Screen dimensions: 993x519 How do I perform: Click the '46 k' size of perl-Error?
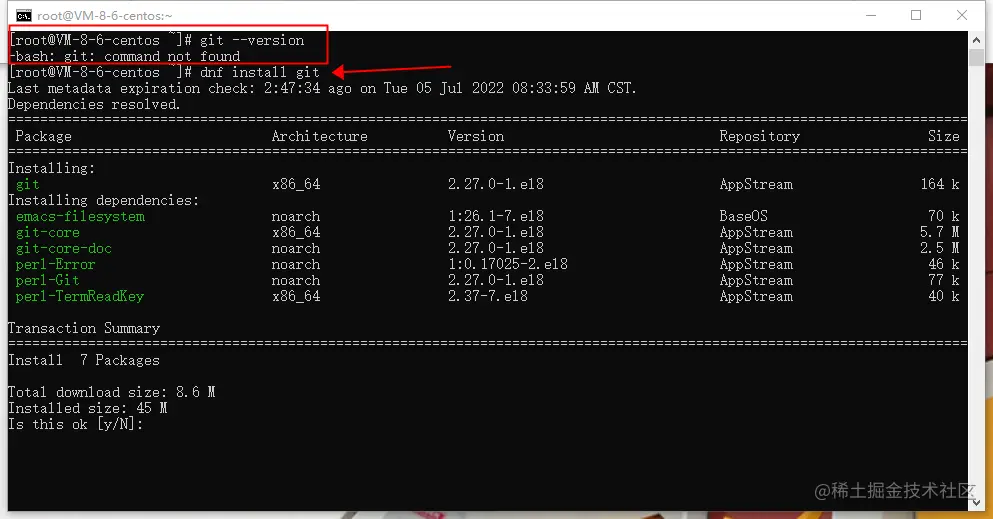pyautogui.click(x=944, y=264)
